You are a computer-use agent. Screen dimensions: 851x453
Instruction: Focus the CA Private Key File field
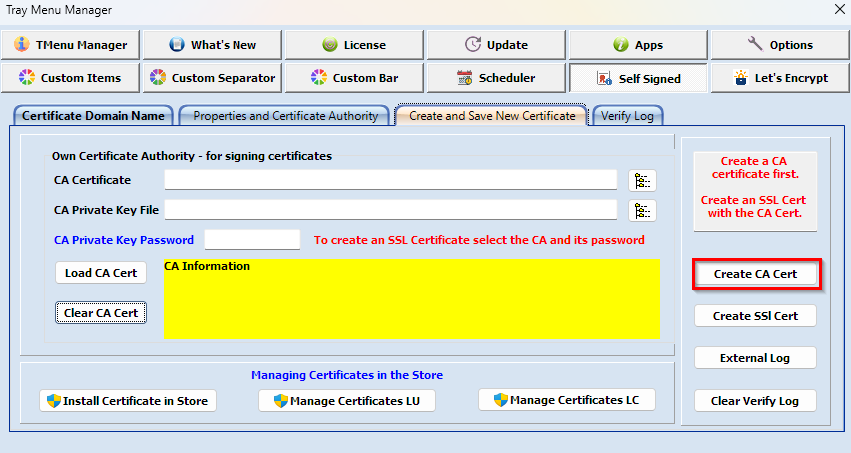pos(391,209)
